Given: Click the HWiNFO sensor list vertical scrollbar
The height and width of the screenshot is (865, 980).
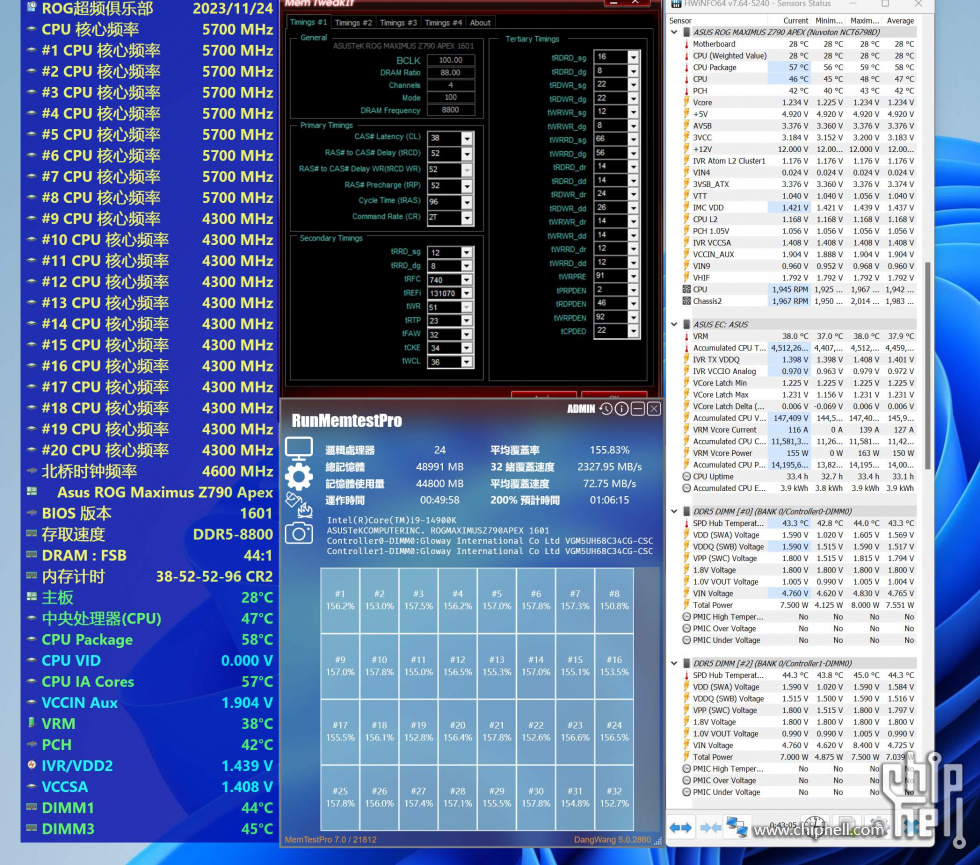Looking at the screenshot, I should (x=927, y=366).
